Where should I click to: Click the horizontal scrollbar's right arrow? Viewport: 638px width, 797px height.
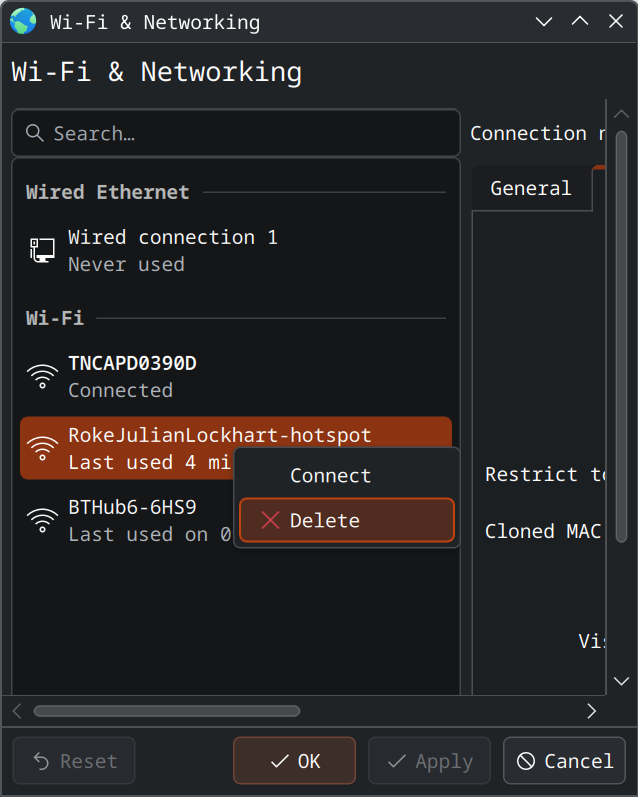pos(591,711)
